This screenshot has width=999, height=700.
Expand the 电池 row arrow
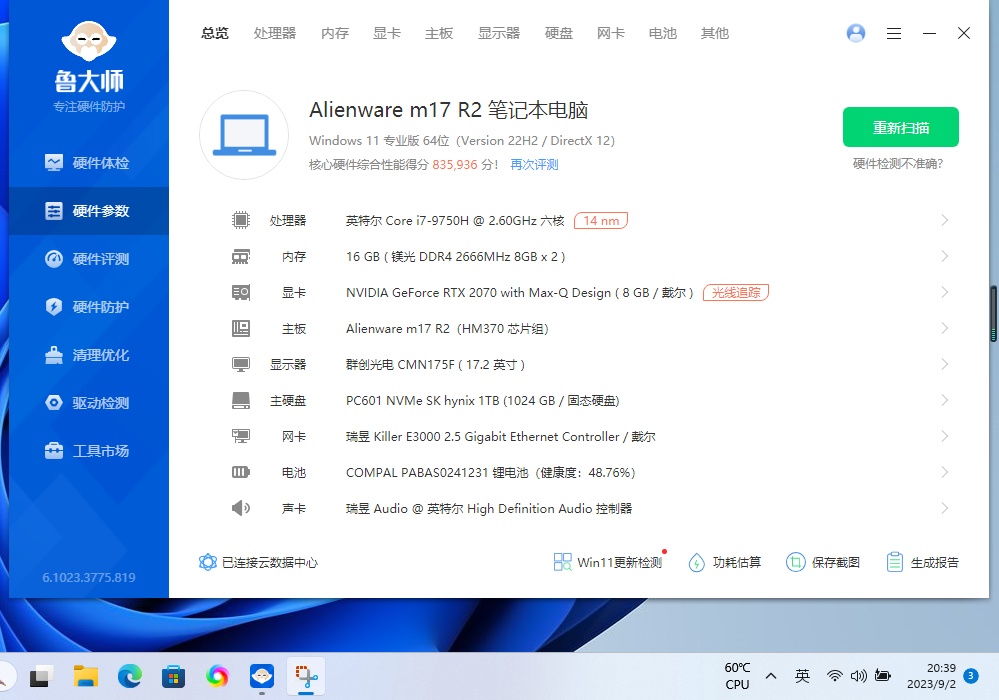coord(944,473)
